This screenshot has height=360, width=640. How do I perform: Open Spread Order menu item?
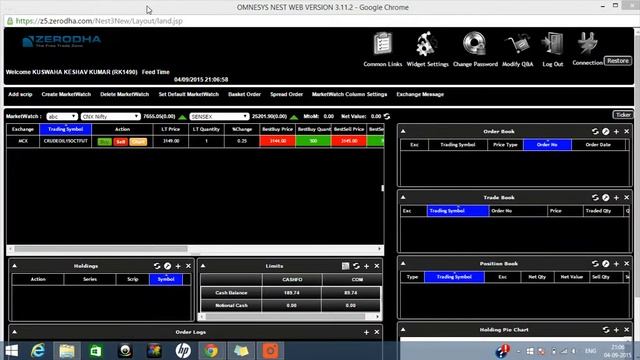click(x=287, y=94)
